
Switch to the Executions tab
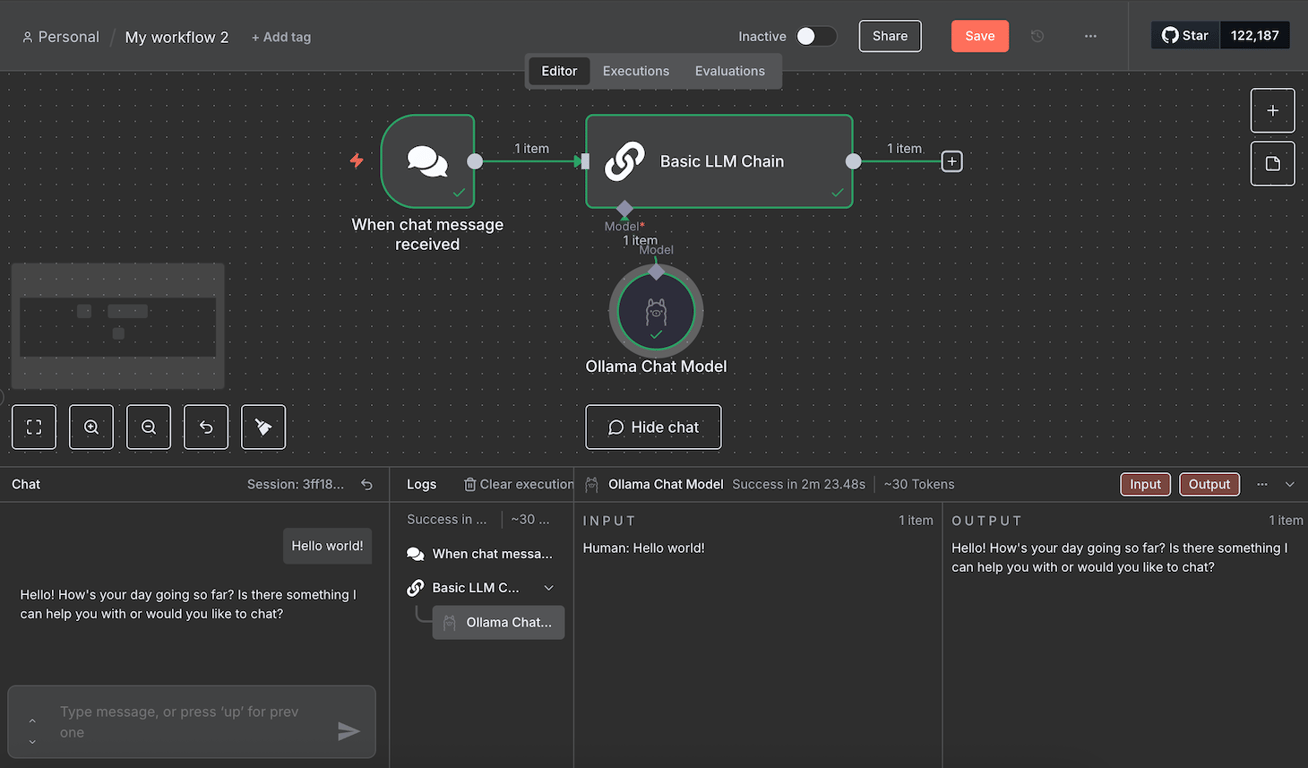[x=636, y=71]
